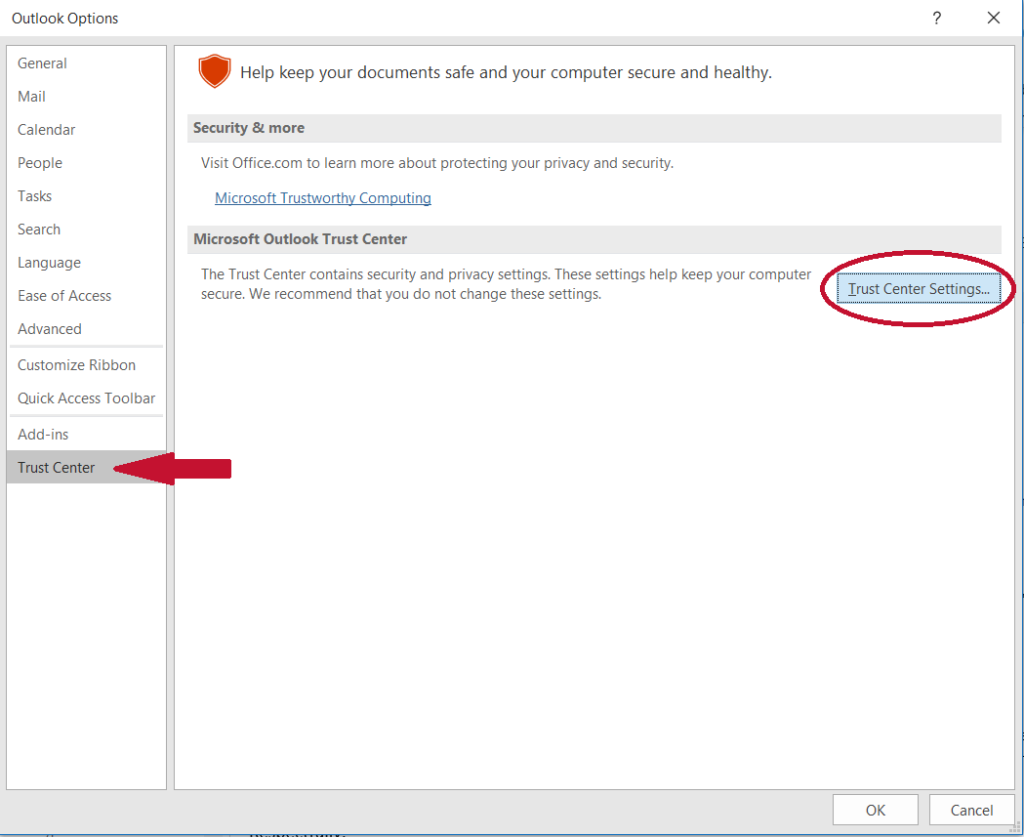Open the Help question mark icon
The width and height of the screenshot is (1024, 837).
[x=936, y=18]
